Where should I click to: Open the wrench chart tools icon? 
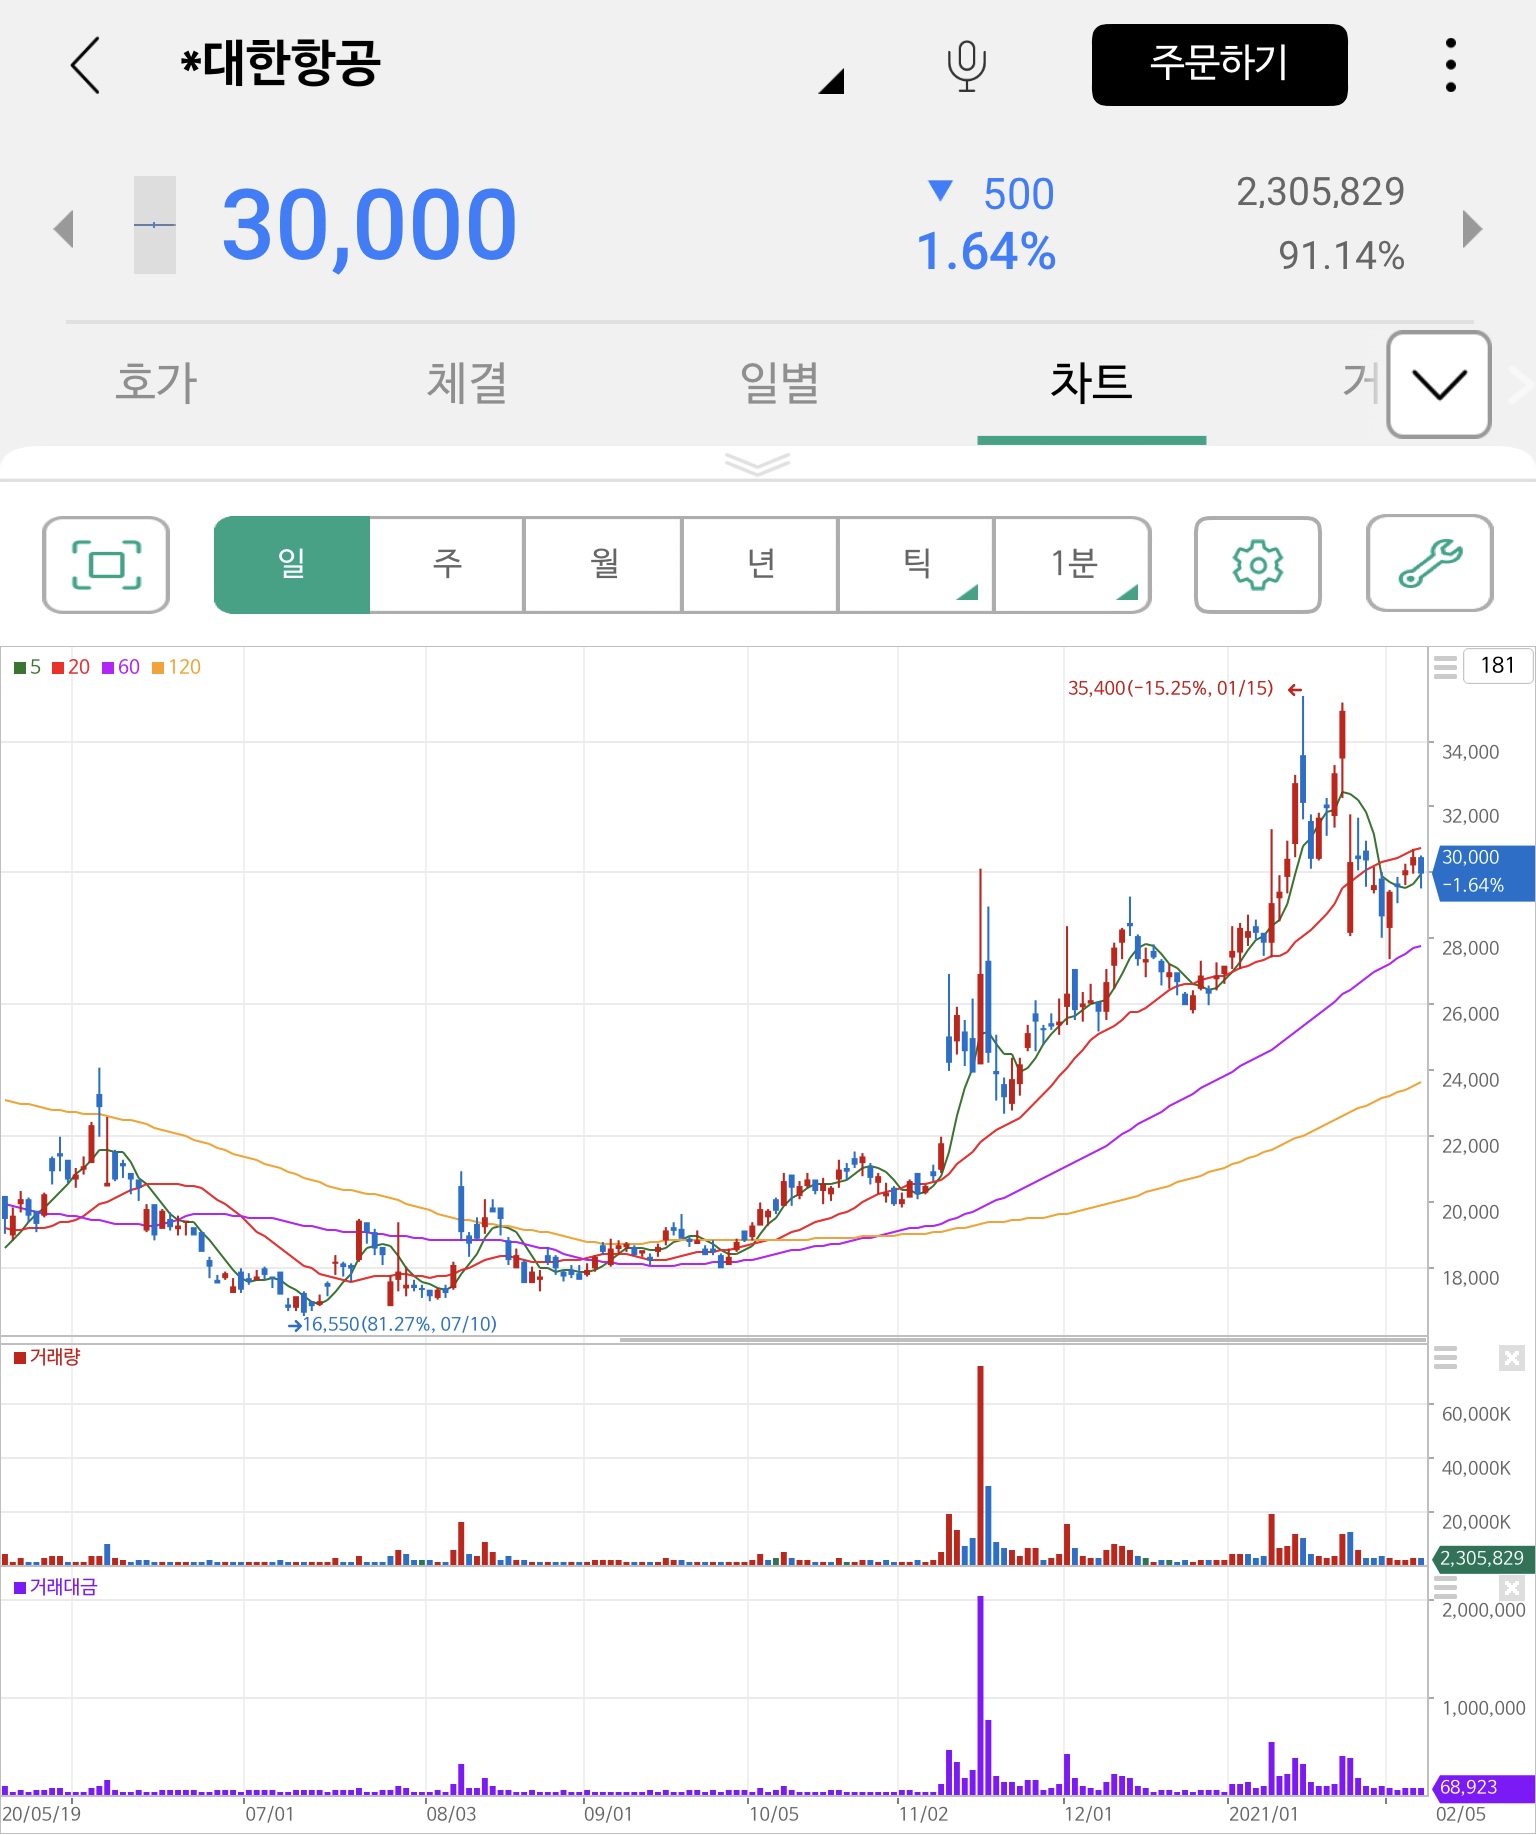[1430, 563]
